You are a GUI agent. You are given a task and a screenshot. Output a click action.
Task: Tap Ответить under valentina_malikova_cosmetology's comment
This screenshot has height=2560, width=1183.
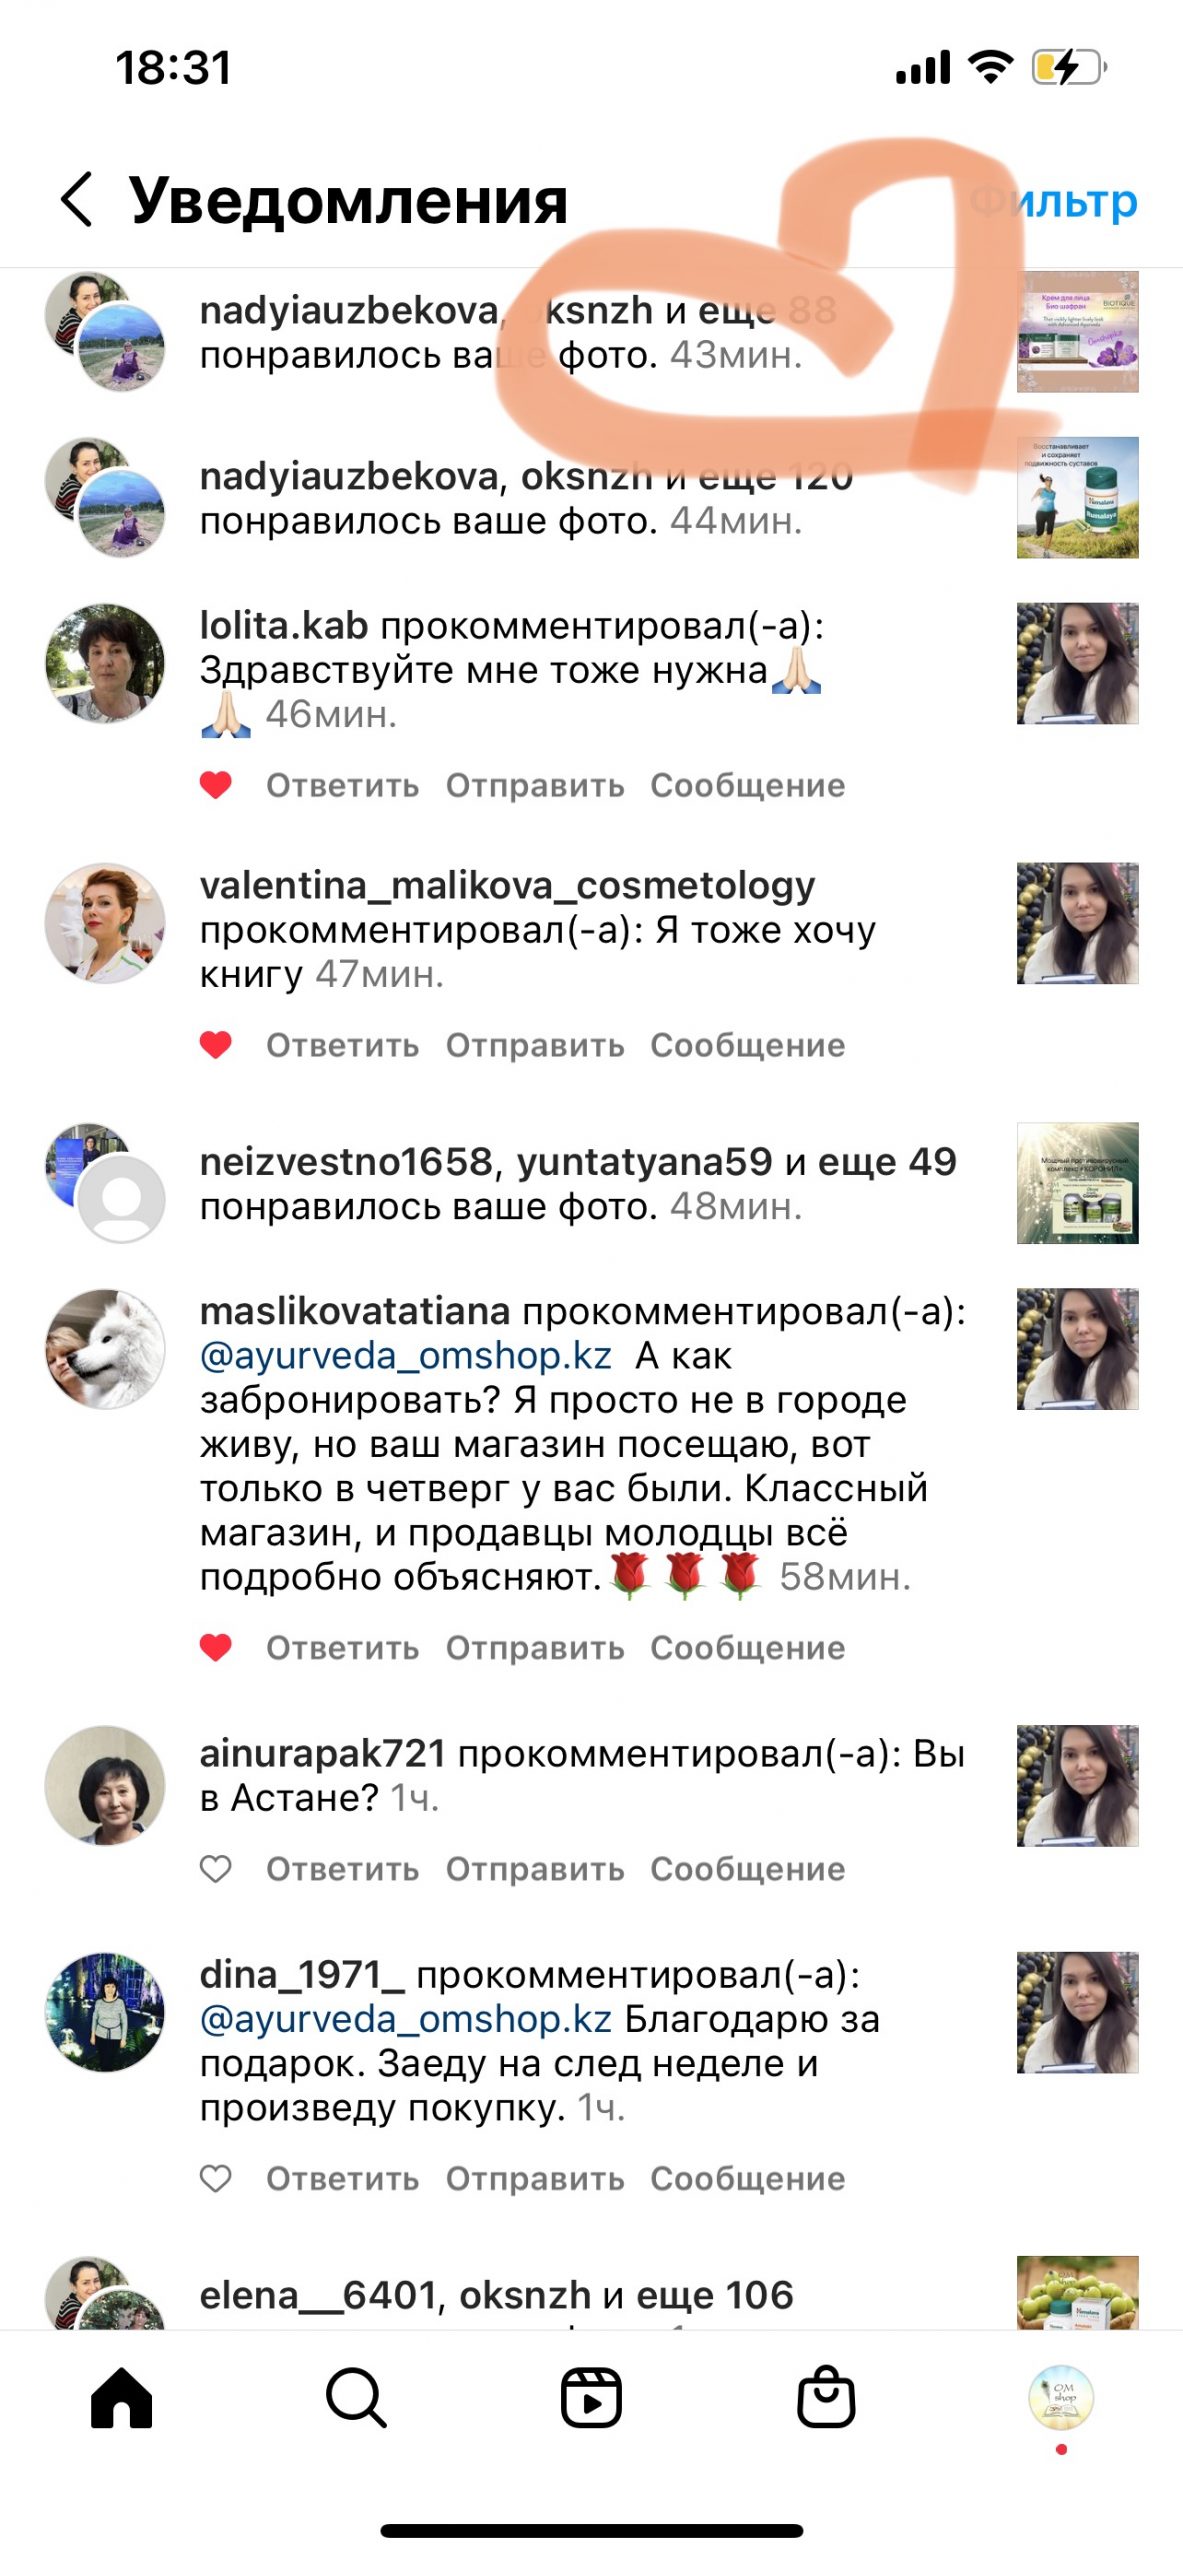342,1045
